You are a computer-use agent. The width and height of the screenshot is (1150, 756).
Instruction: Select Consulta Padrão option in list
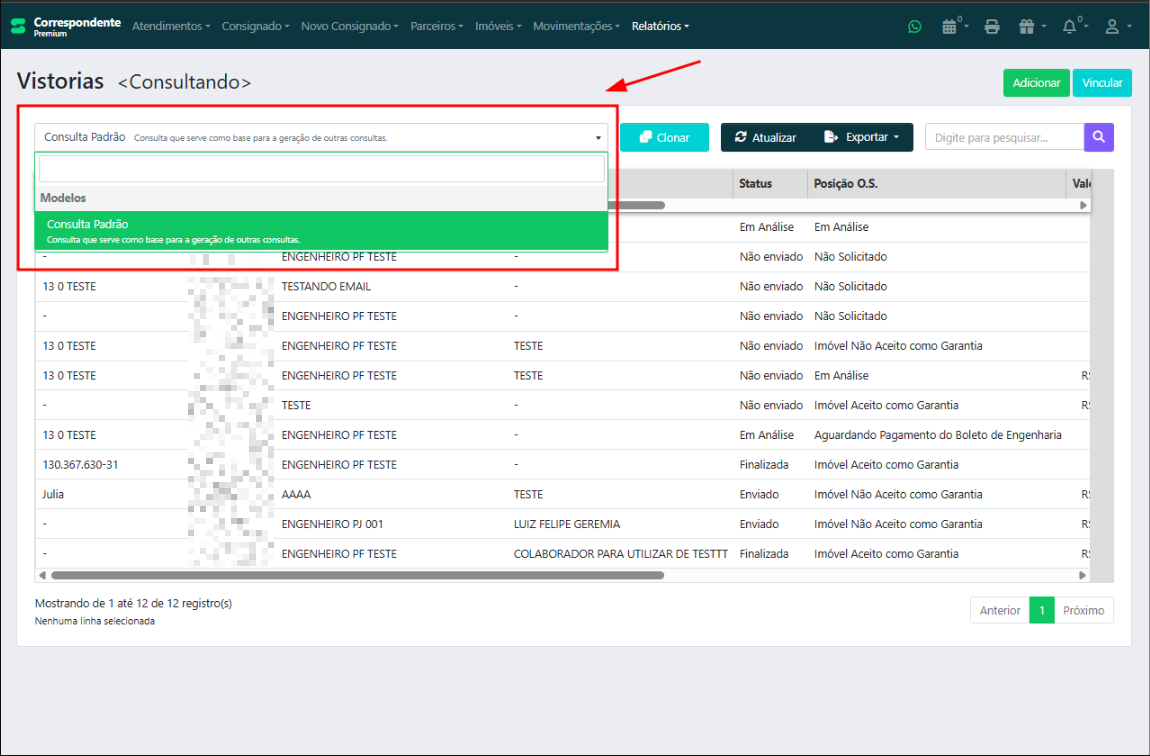321,231
